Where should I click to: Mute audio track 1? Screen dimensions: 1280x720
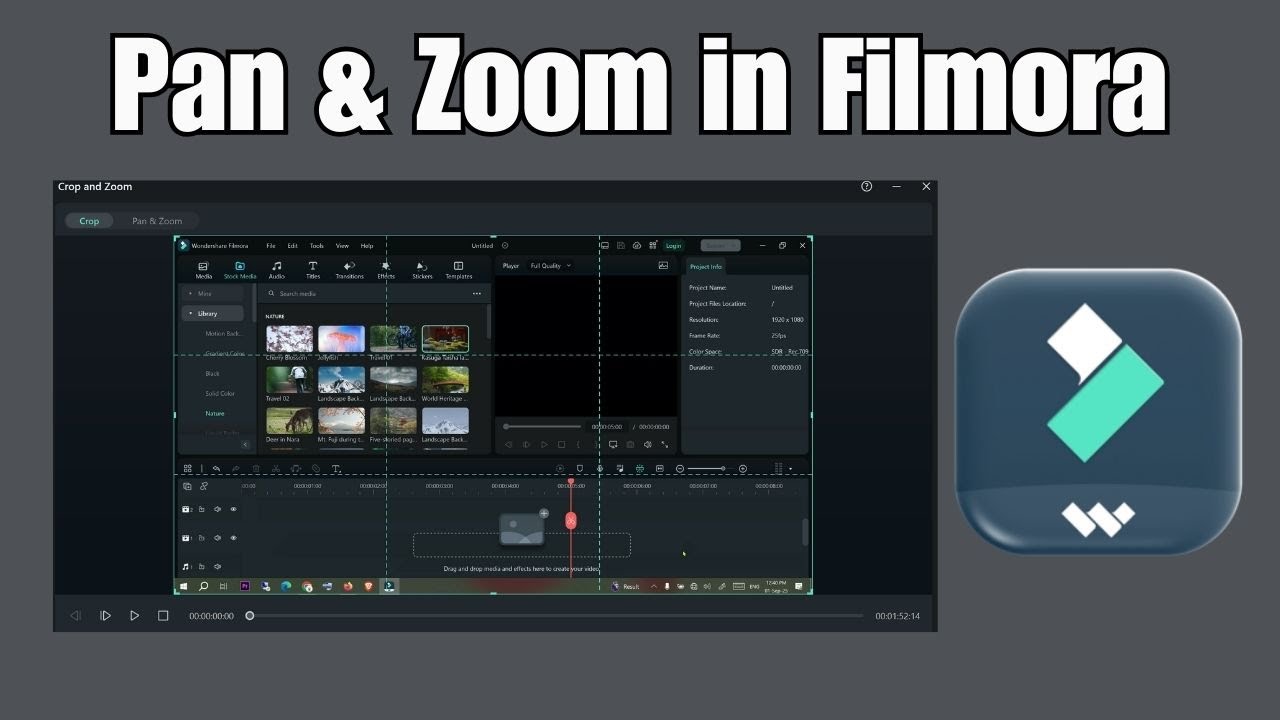coord(218,567)
